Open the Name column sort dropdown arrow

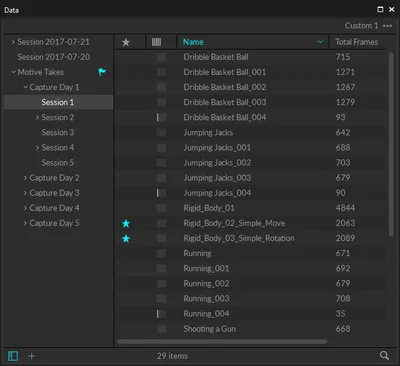pyautogui.click(x=320, y=42)
